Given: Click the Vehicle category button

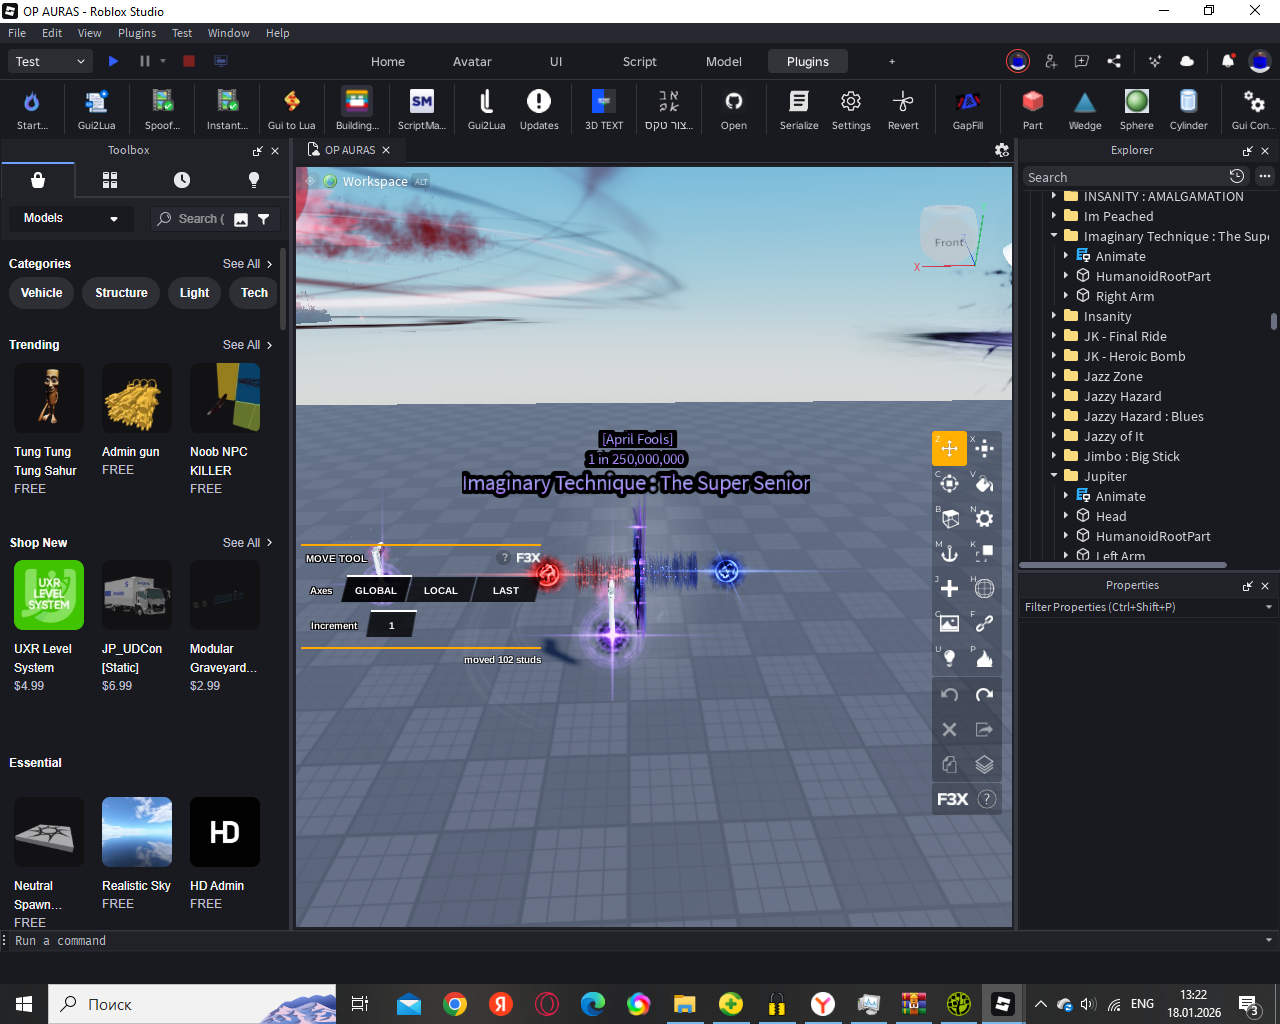Looking at the screenshot, I should pyautogui.click(x=42, y=293).
